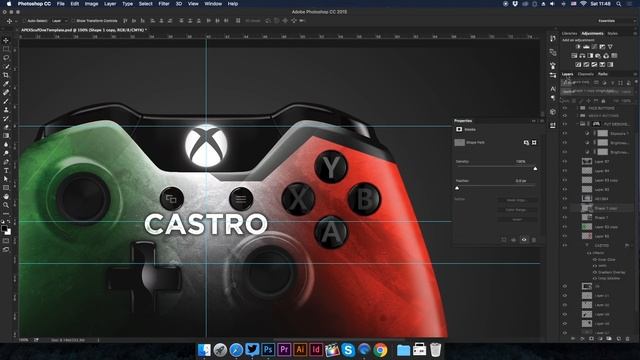Open Twitter in the Dock
This screenshot has height=360, width=640.
point(252,350)
